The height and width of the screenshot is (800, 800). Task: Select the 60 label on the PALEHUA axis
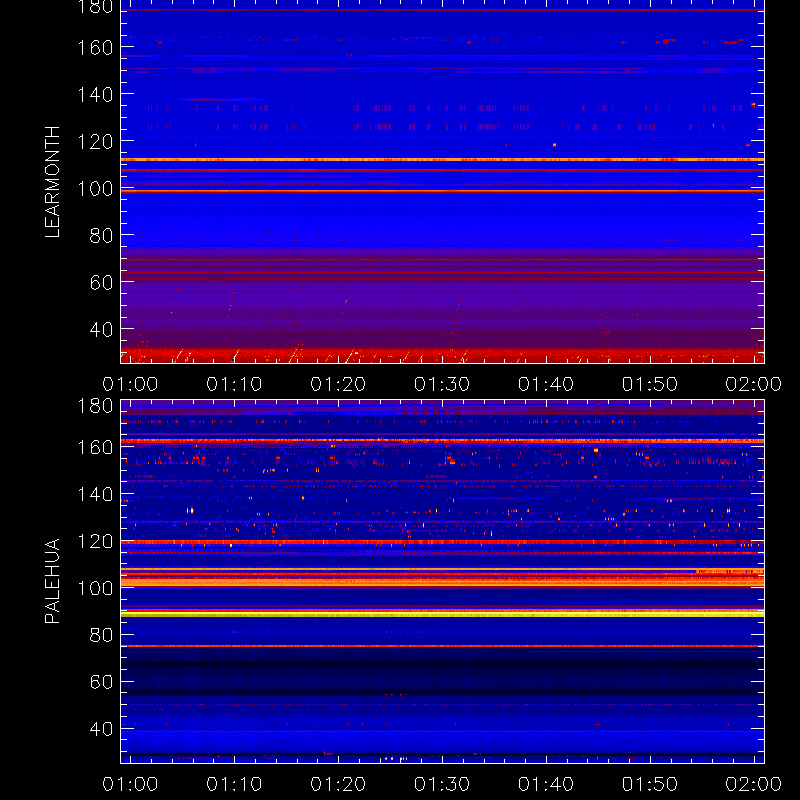101,682
